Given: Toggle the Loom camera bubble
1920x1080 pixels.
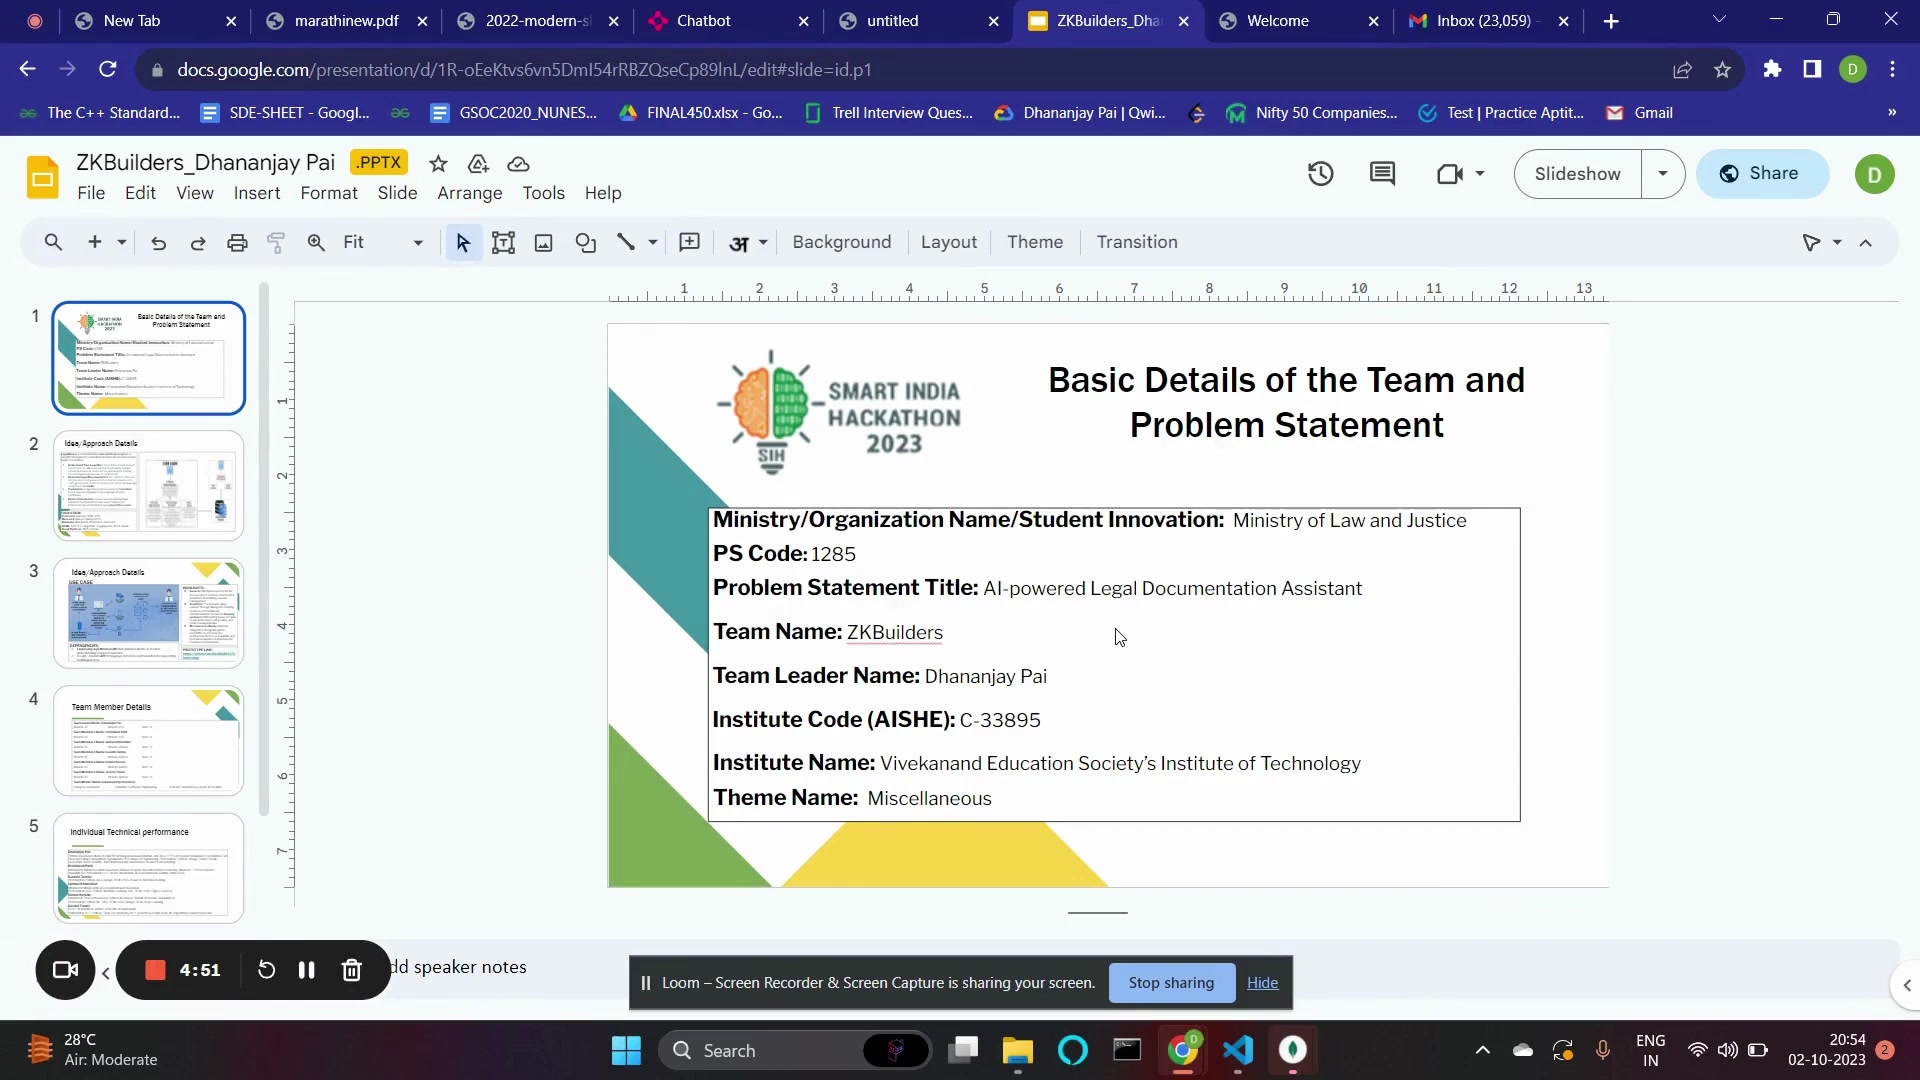Looking at the screenshot, I should click(x=65, y=970).
